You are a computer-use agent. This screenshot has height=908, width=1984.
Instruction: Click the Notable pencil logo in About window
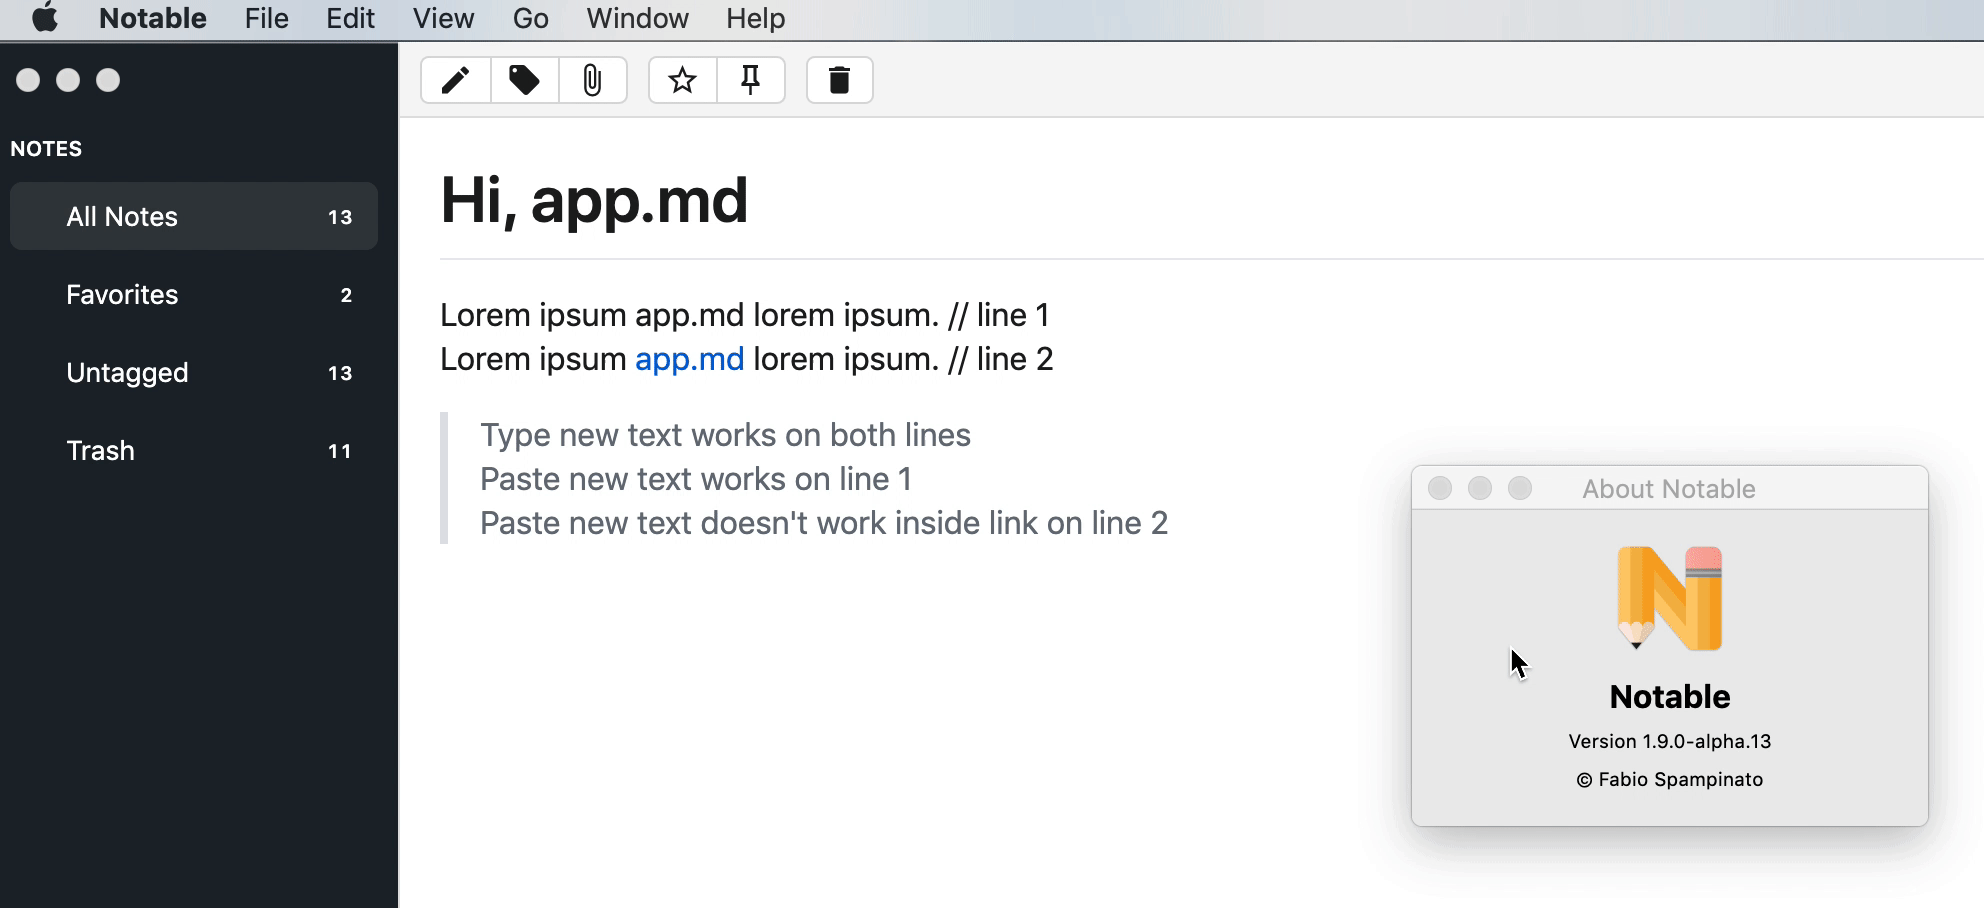tap(1668, 597)
